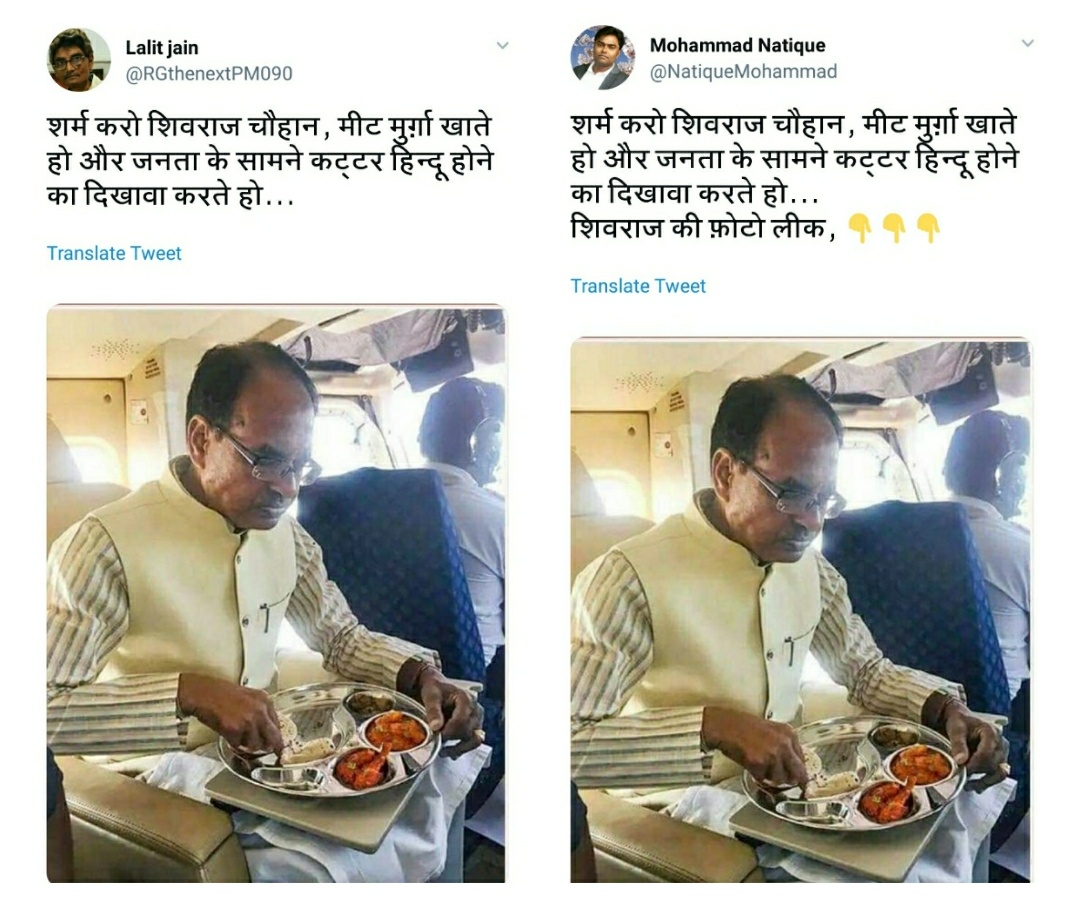
Task: Open the attached photo in Lalit jain's tweet
Action: click(276, 593)
